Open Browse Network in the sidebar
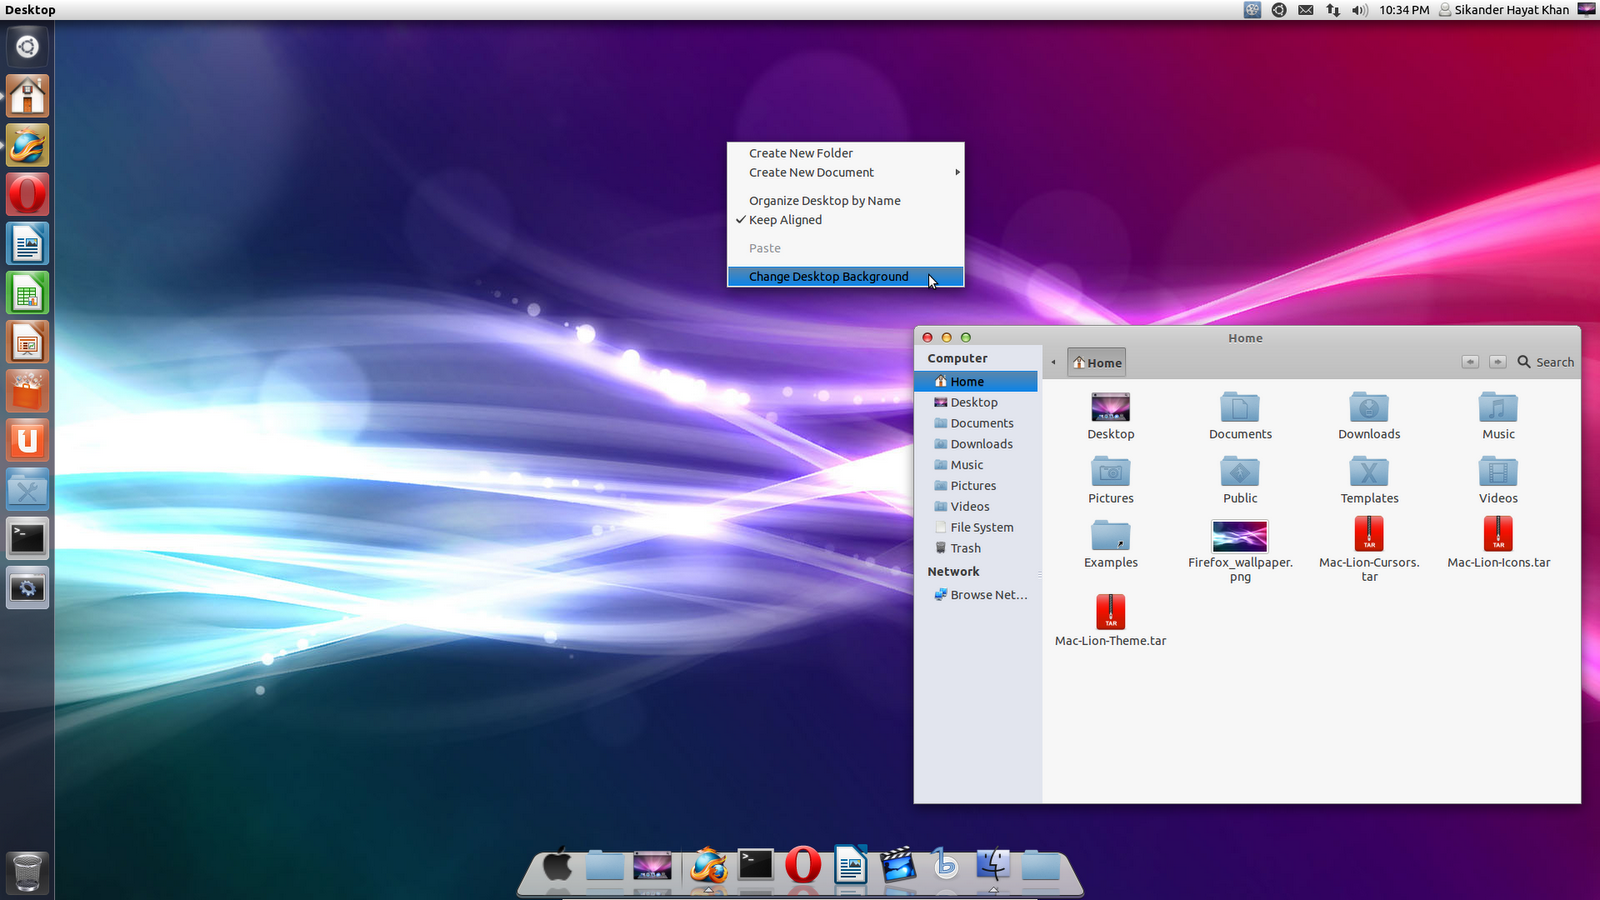Viewport: 1600px width, 900px height. coord(988,595)
